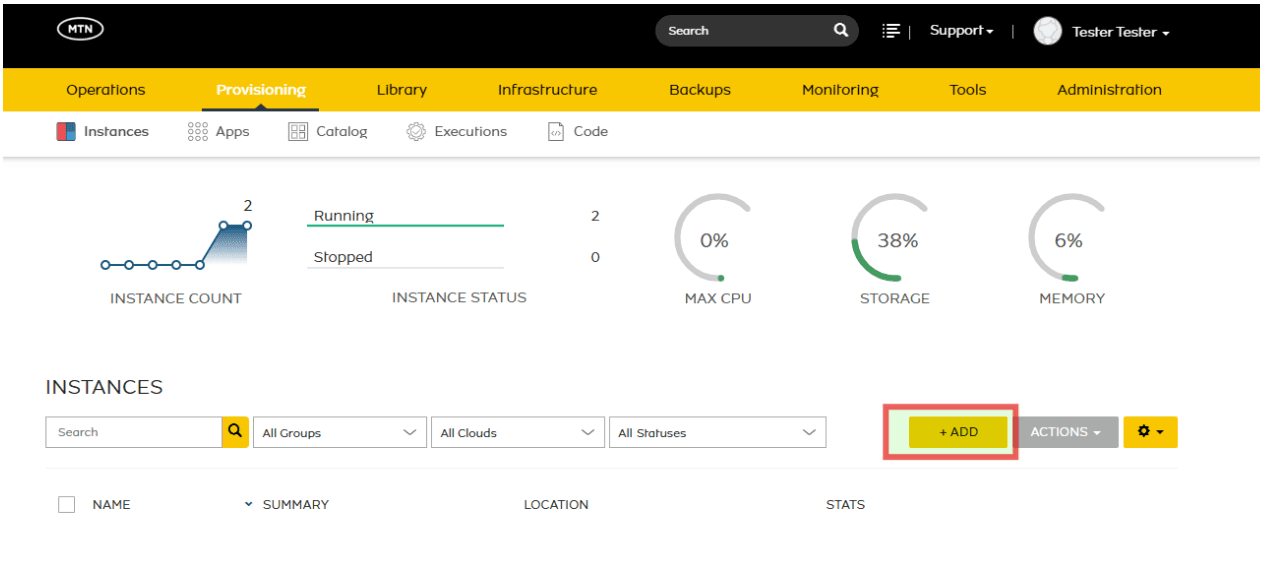Click the INSTANCE STATUS label
Screen dimensions: 1263x567
(x=459, y=297)
